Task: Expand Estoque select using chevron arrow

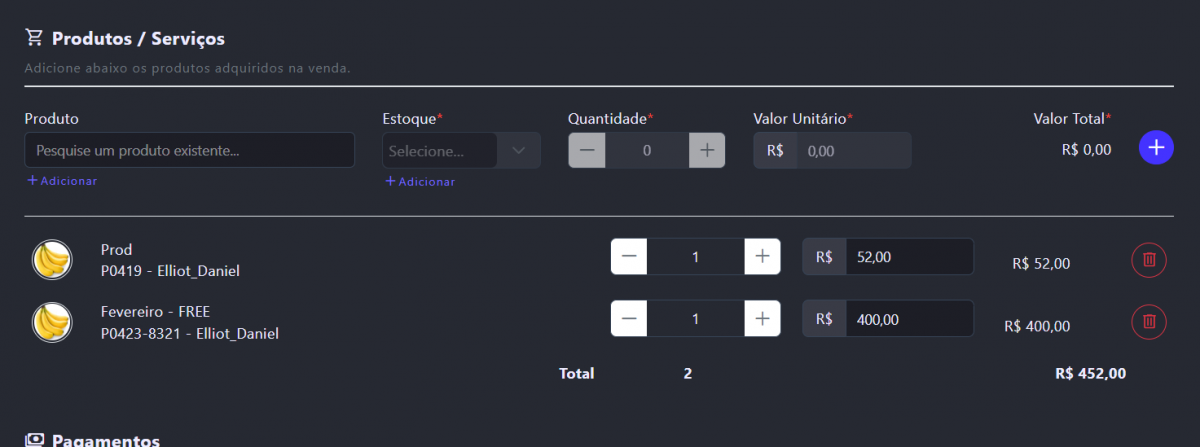Action: [x=518, y=151]
